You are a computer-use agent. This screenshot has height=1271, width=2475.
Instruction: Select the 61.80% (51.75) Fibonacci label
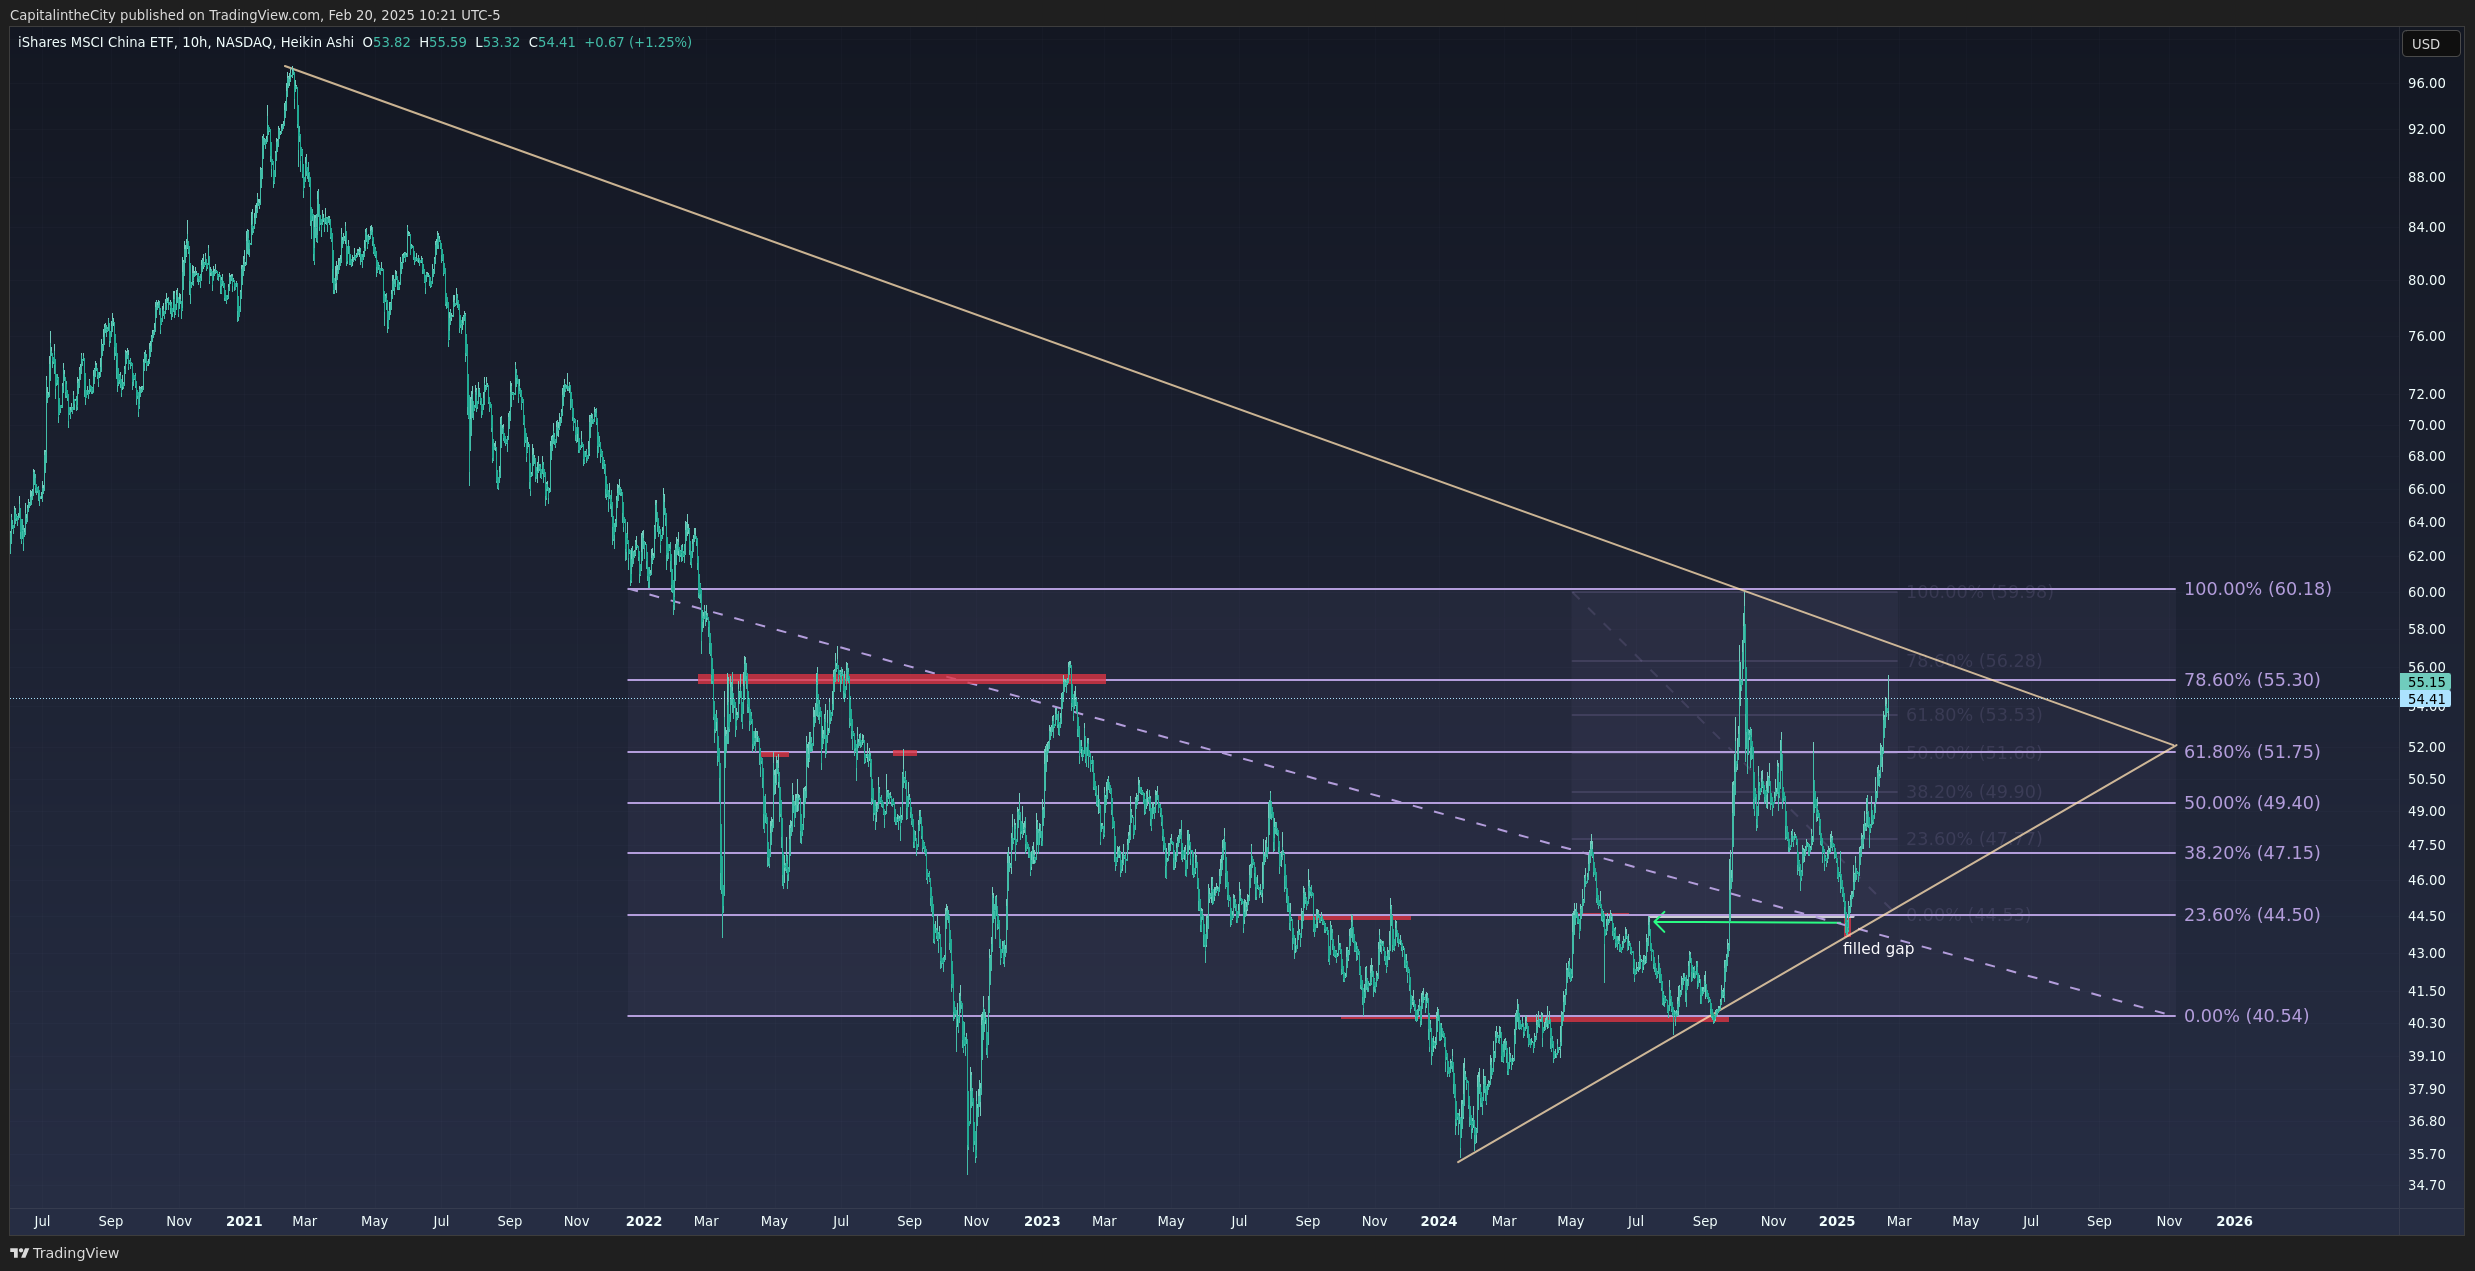coord(2252,752)
